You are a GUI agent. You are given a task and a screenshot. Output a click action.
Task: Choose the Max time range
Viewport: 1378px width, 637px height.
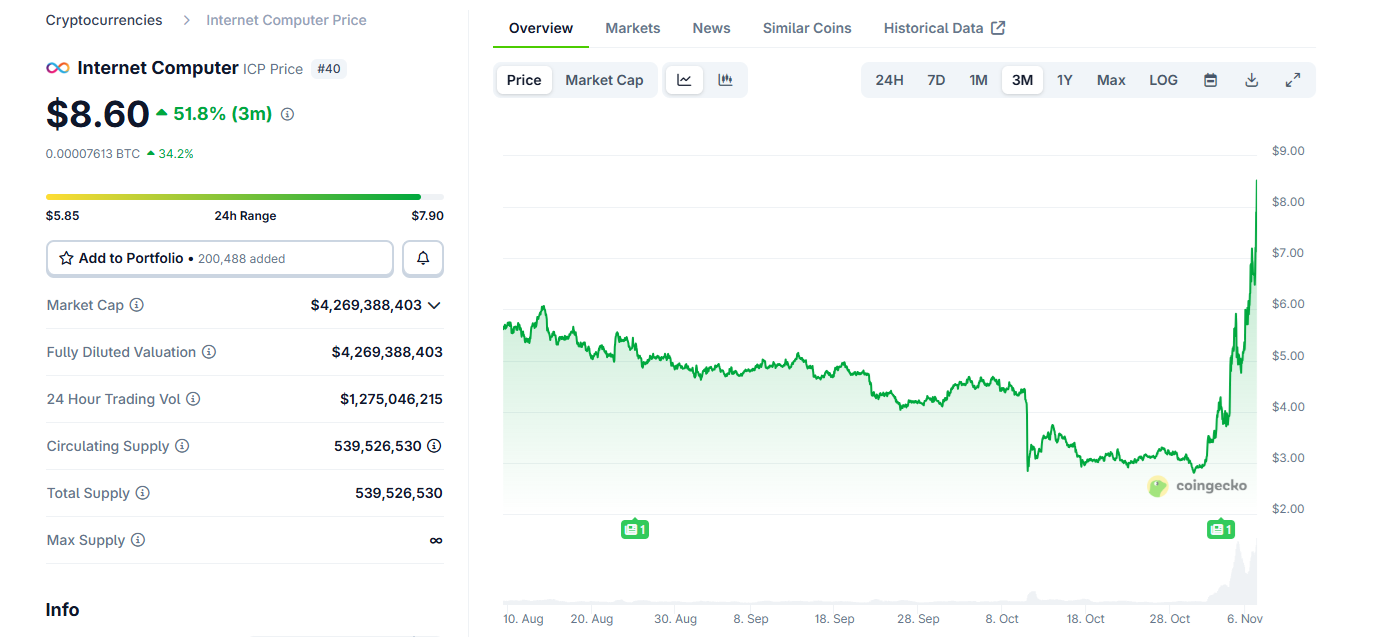[x=1111, y=80]
